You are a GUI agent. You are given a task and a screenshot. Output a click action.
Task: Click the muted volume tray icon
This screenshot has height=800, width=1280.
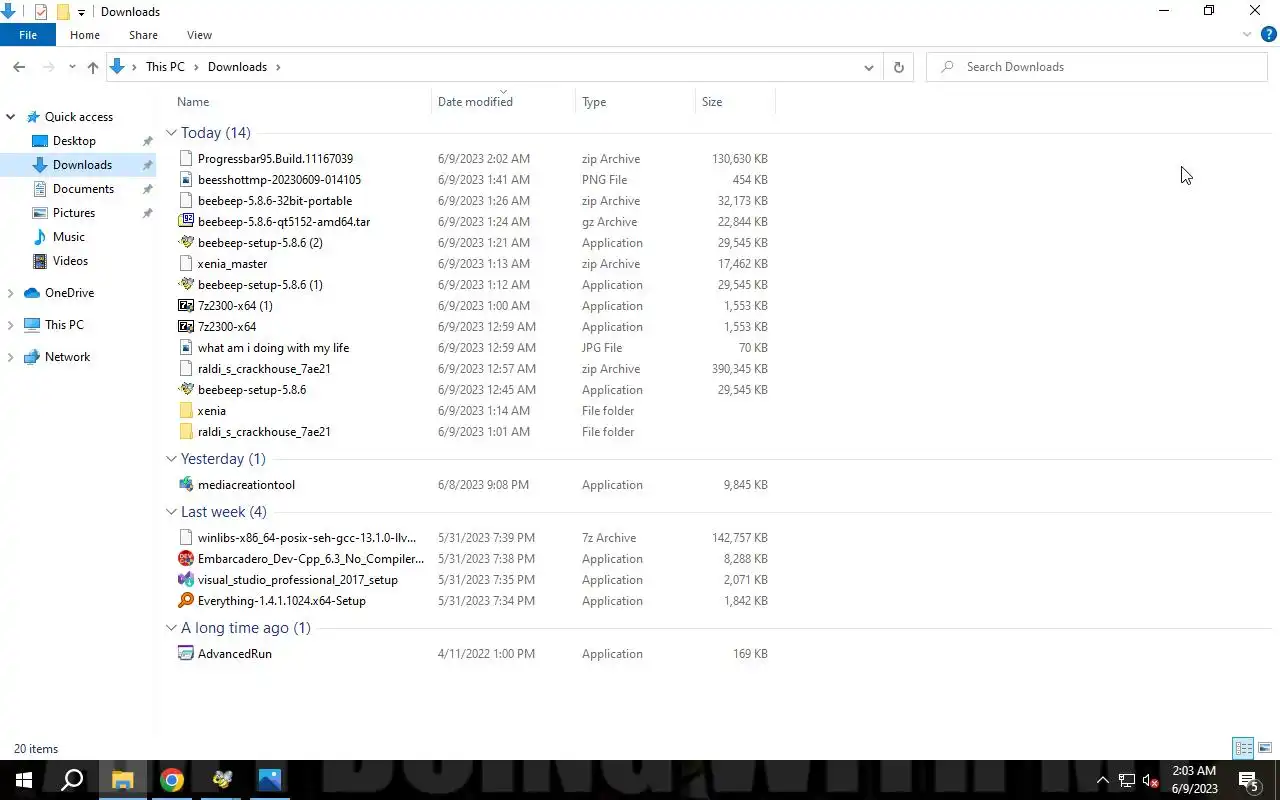click(x=1150, y=780)
